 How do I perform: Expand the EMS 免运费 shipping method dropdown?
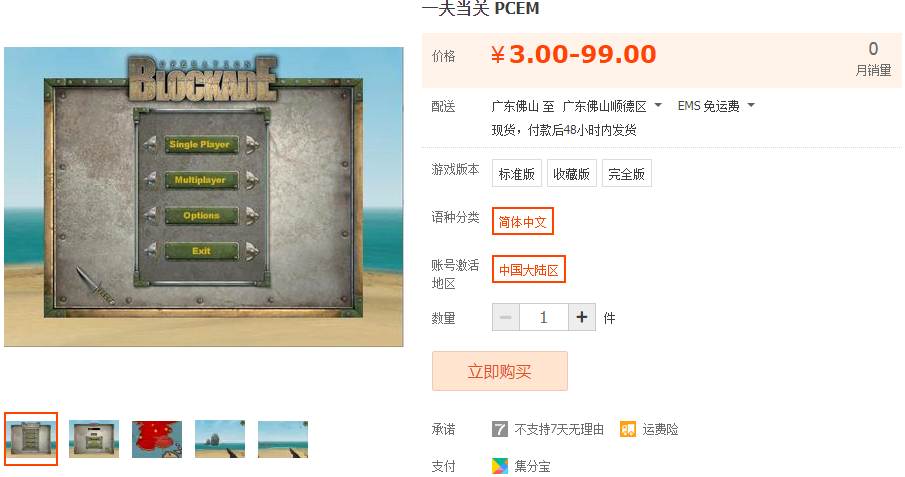coord(716,106)
